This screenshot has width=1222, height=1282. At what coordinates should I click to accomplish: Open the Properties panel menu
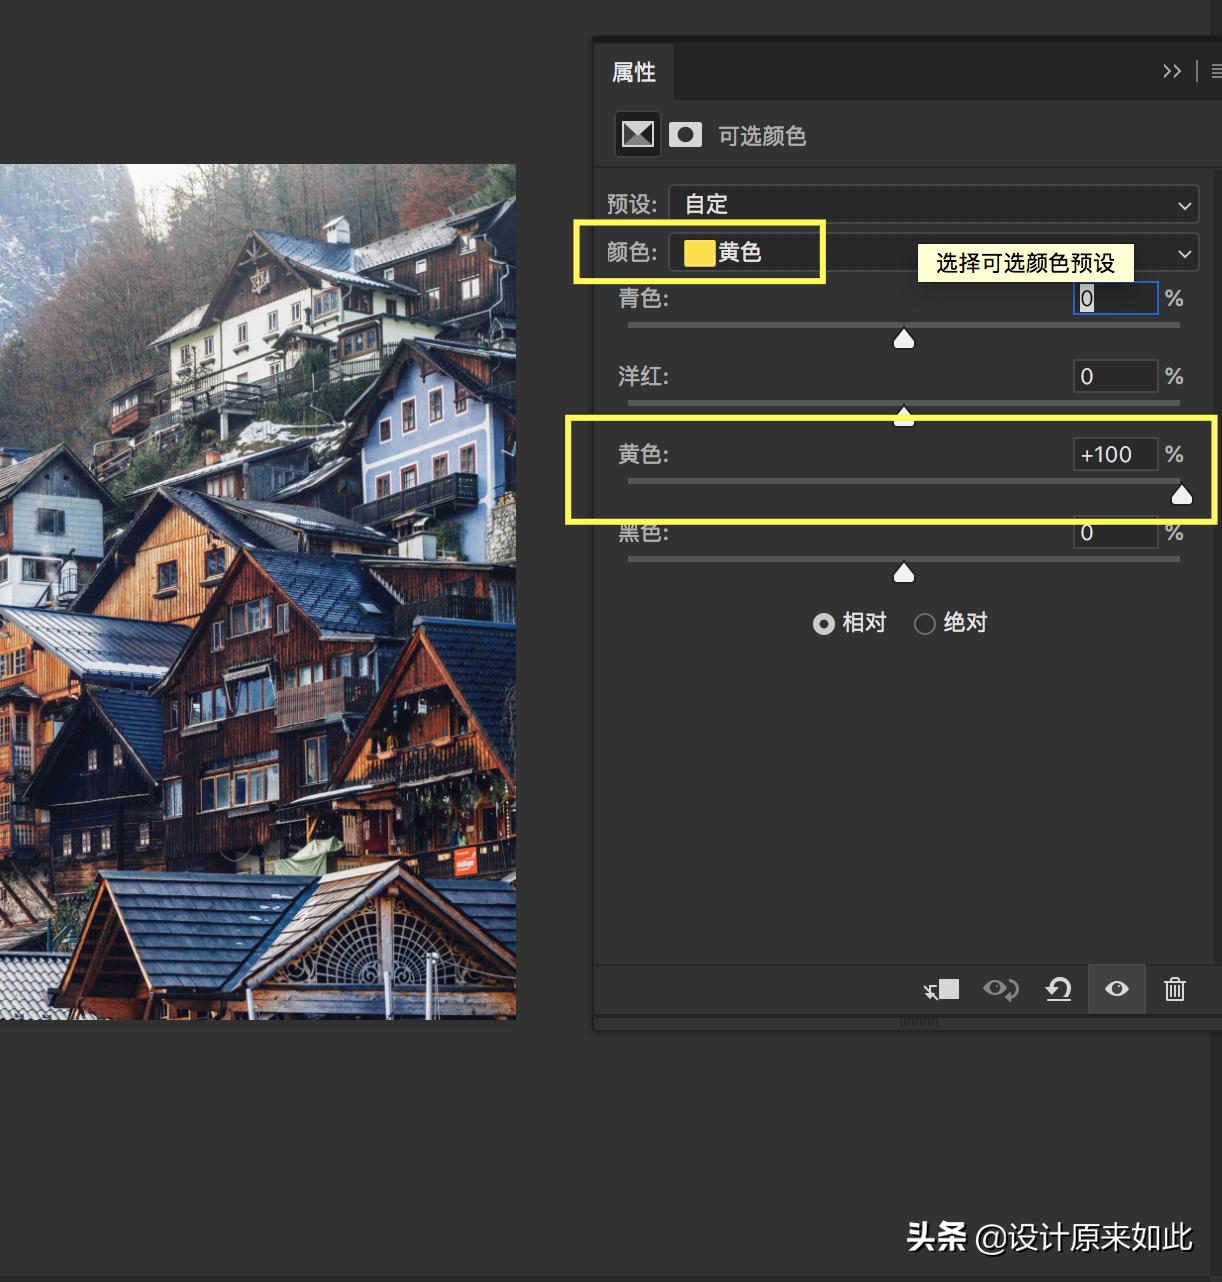(1216, 71)
